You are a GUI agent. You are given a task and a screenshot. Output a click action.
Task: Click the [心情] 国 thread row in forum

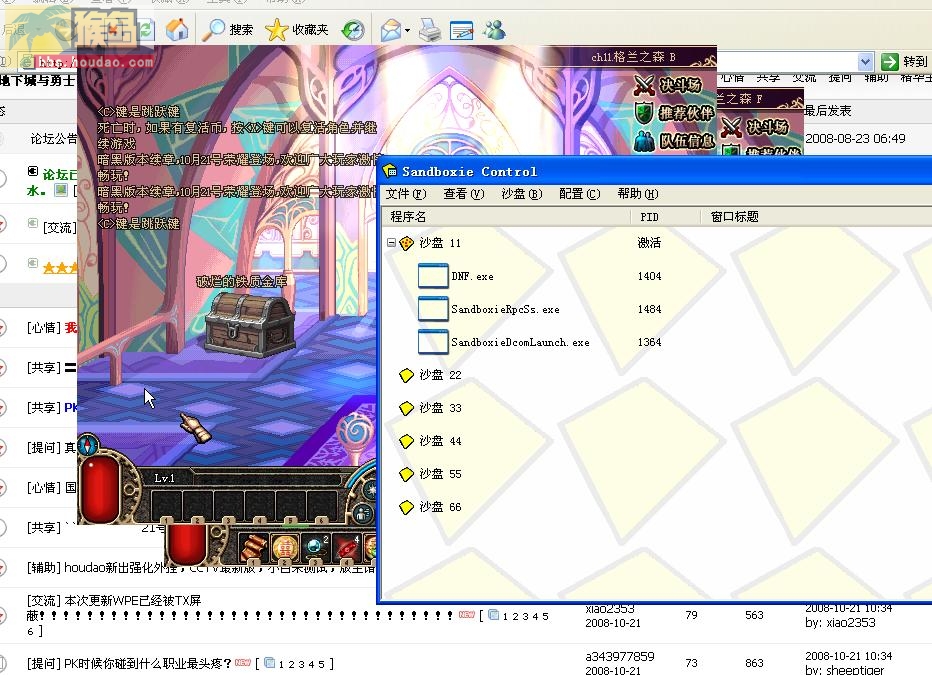(51, 487)
